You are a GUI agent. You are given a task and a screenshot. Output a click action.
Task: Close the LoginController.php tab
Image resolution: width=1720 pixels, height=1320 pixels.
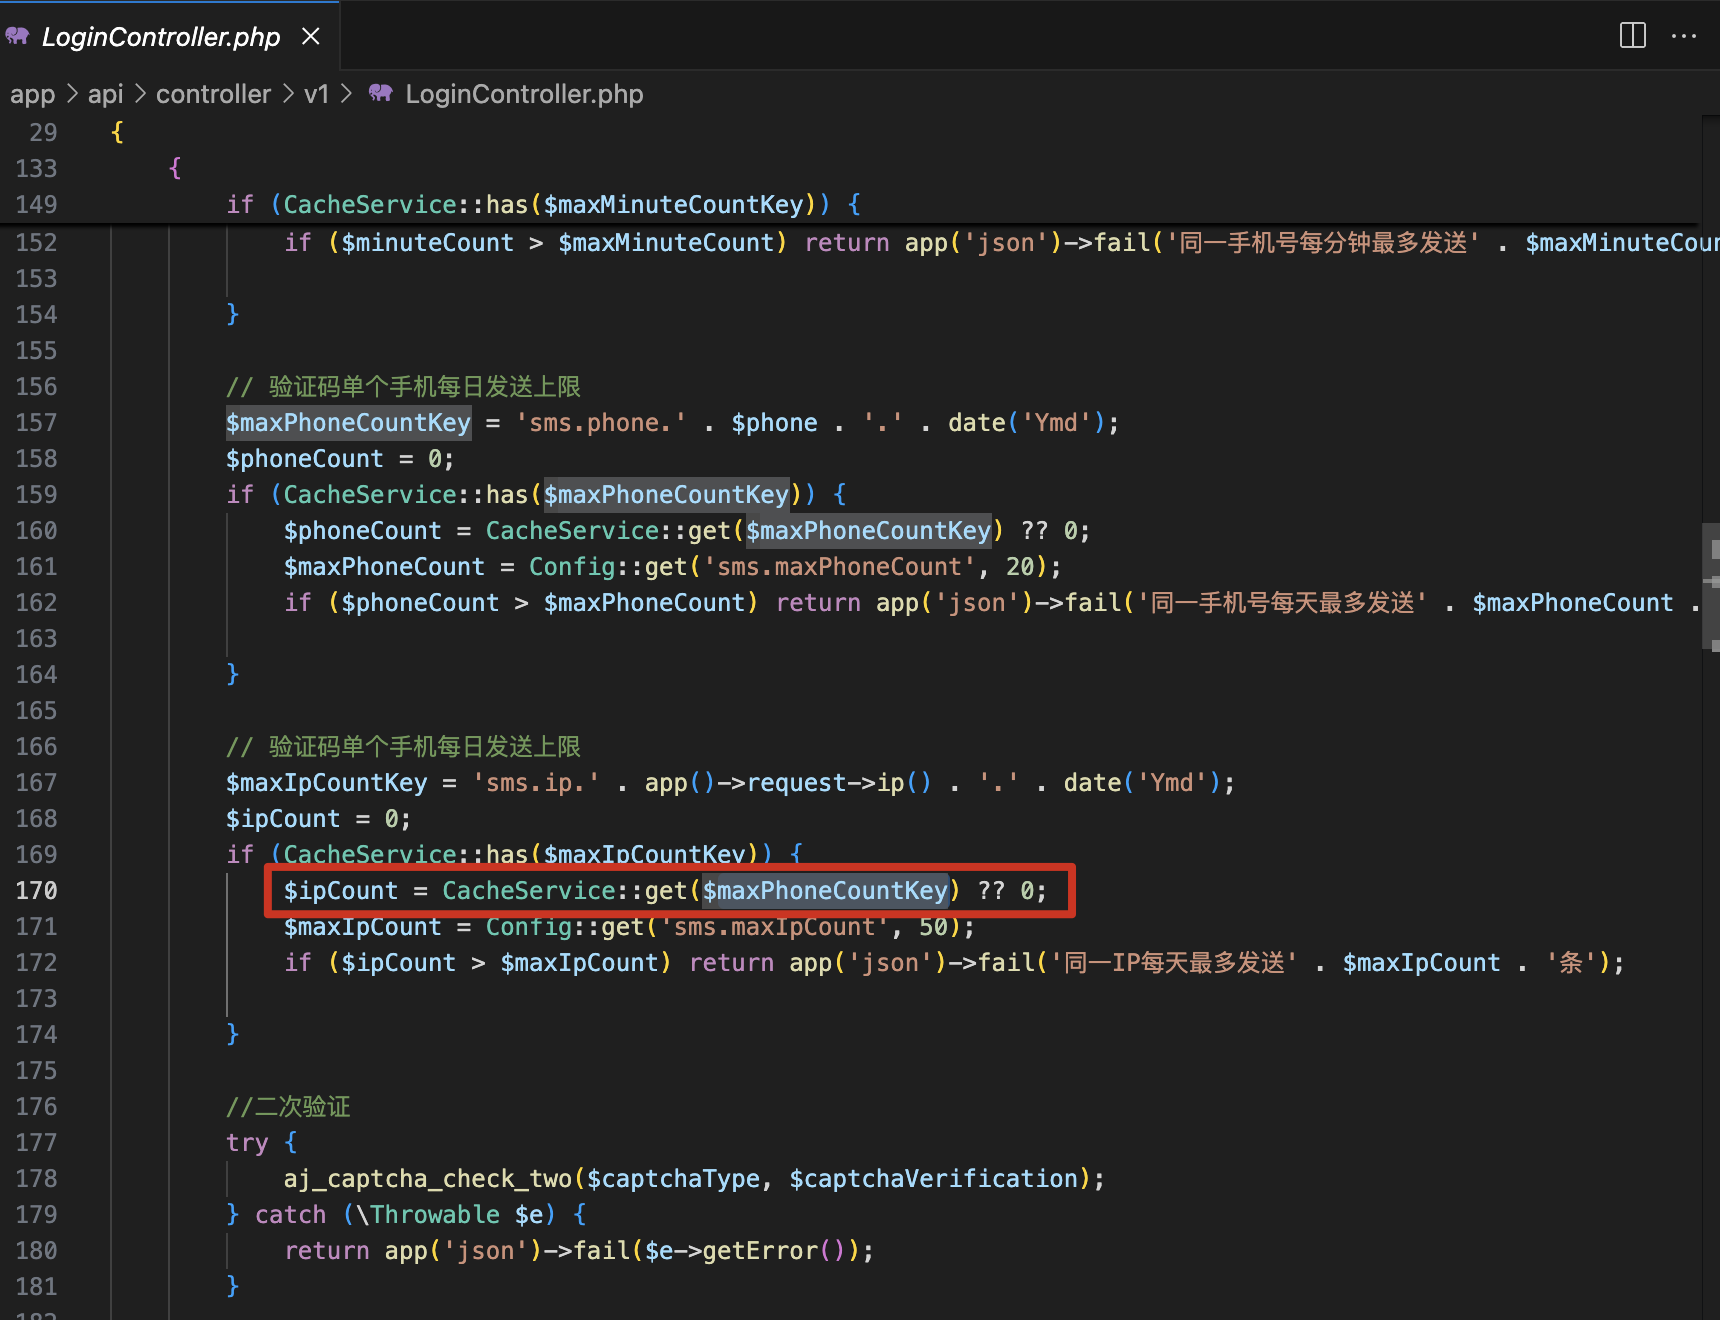tap(311, 36)
